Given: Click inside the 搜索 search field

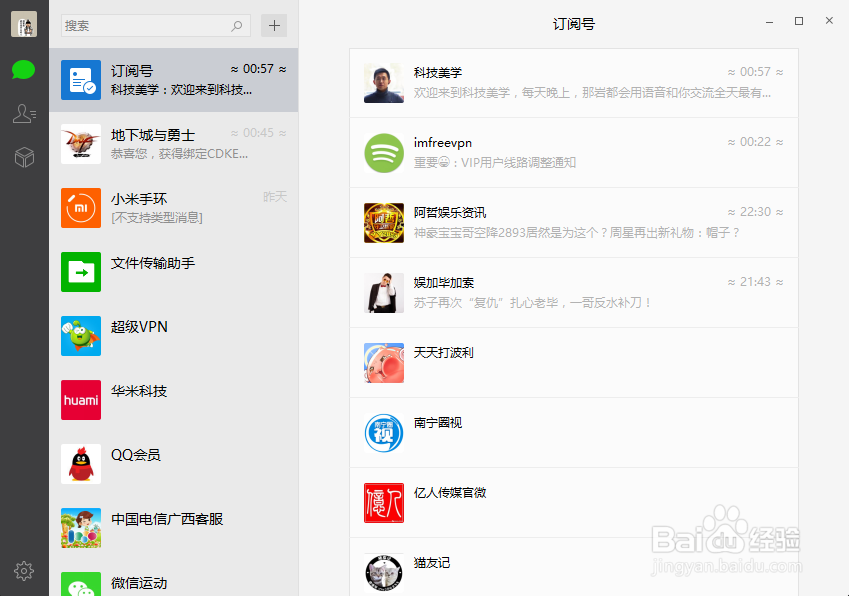Looking at the screenshot, I should tap(150, 25).
